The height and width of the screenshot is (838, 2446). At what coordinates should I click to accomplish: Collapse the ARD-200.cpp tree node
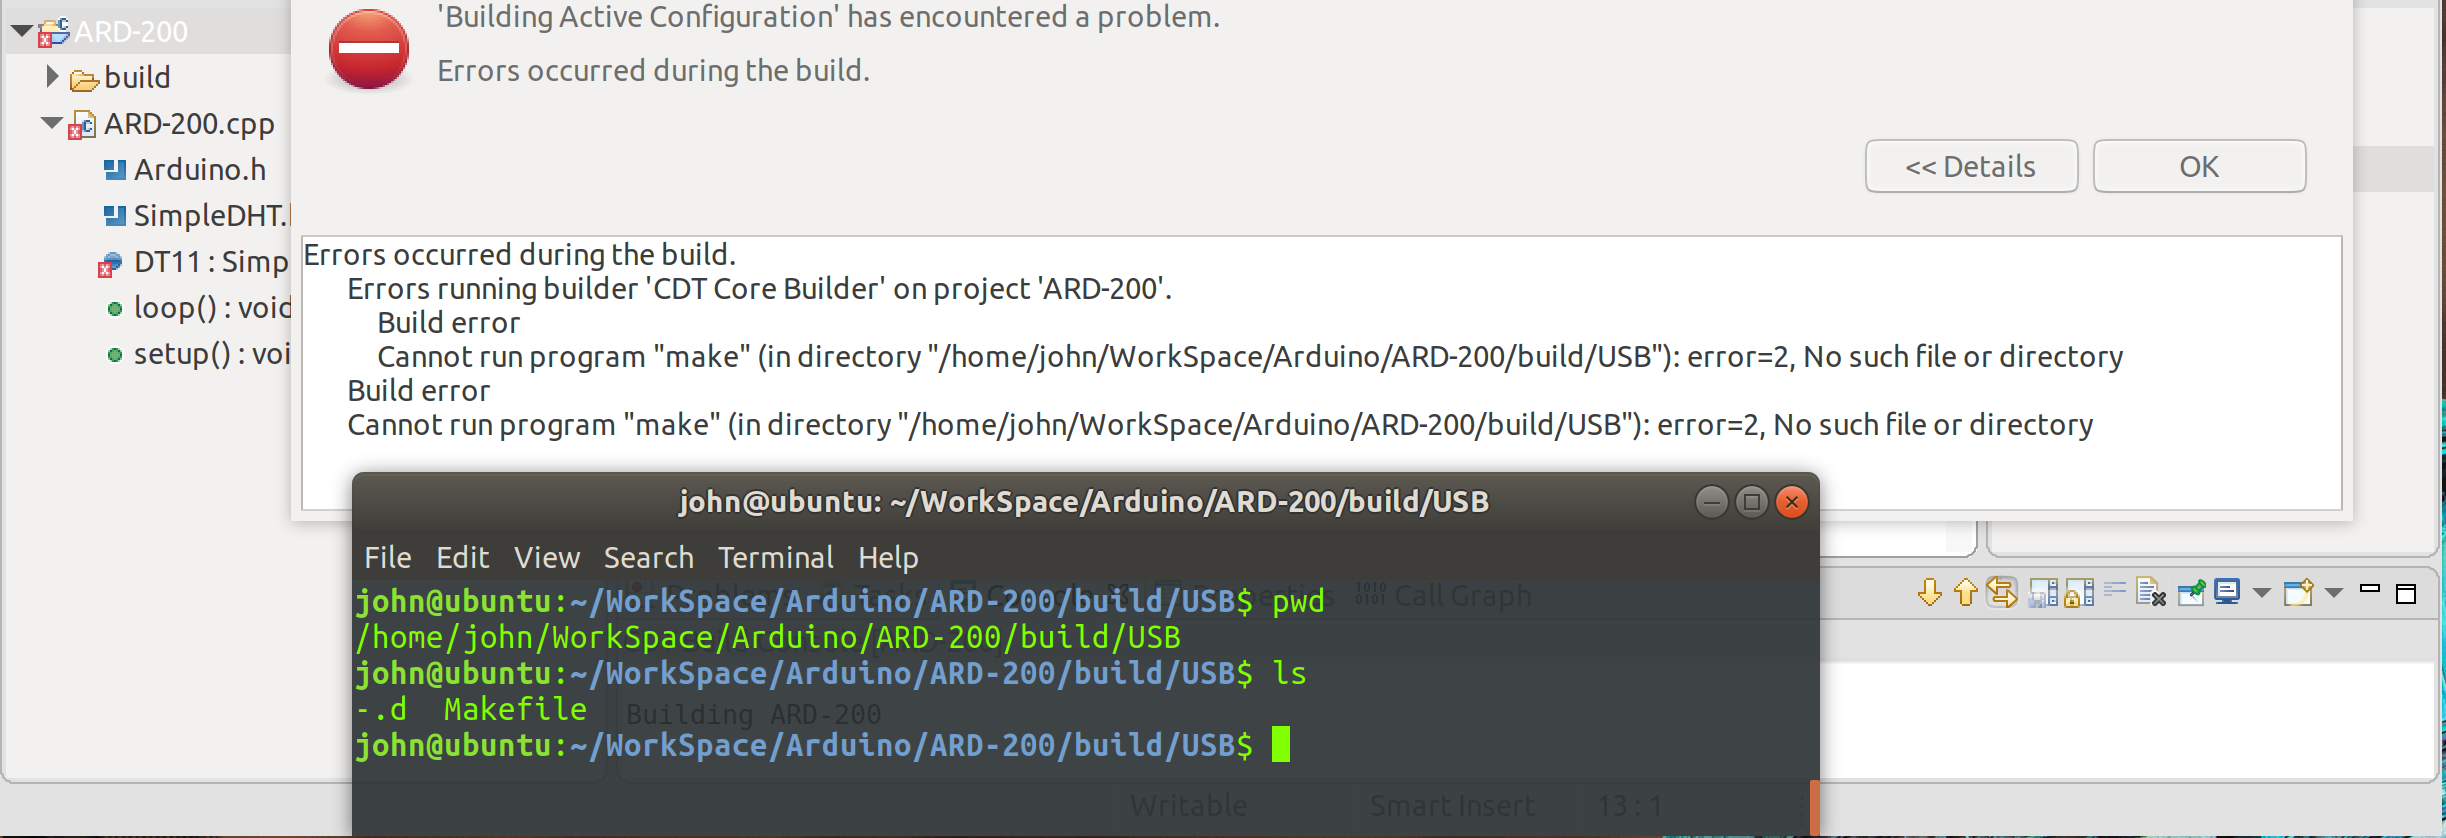click(51, 123)
